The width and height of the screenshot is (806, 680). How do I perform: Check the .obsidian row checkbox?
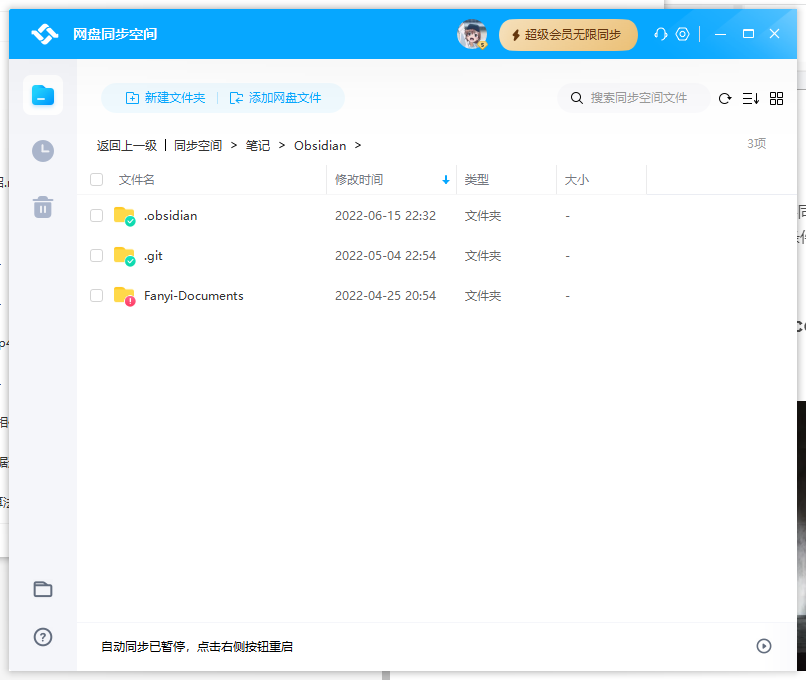coord(96,215)
